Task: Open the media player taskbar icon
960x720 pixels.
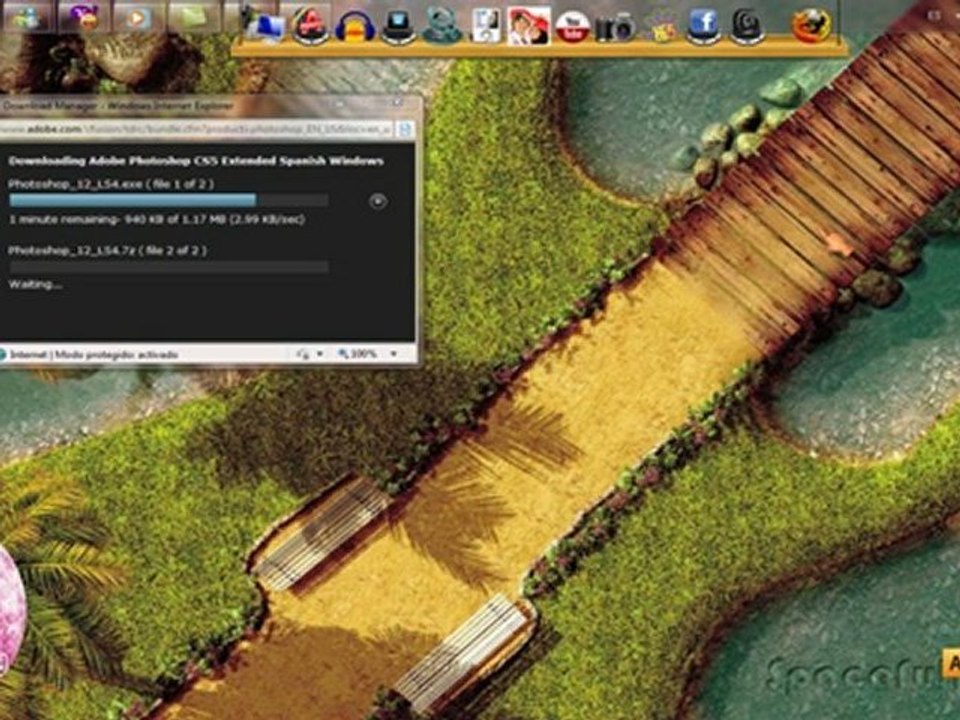Action: pos(136,17)
